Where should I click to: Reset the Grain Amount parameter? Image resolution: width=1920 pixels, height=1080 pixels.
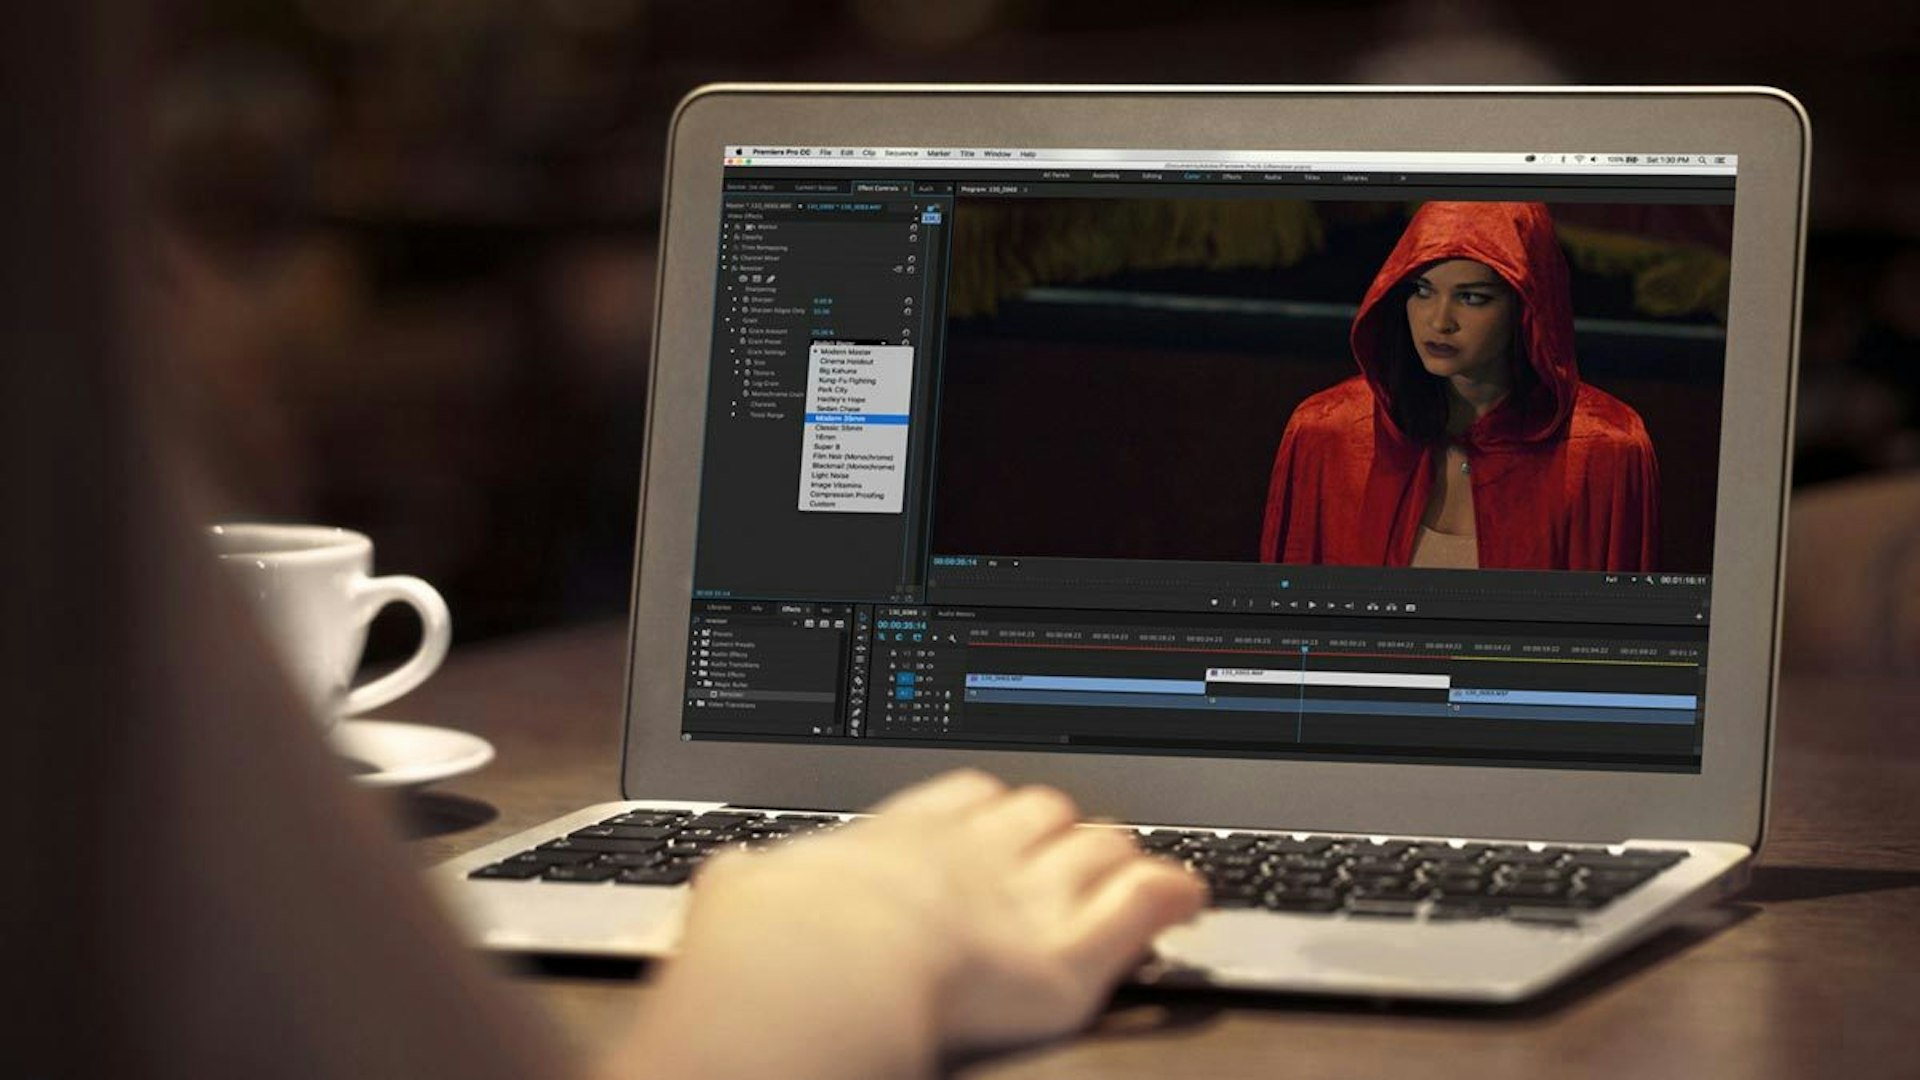[906, 332]
